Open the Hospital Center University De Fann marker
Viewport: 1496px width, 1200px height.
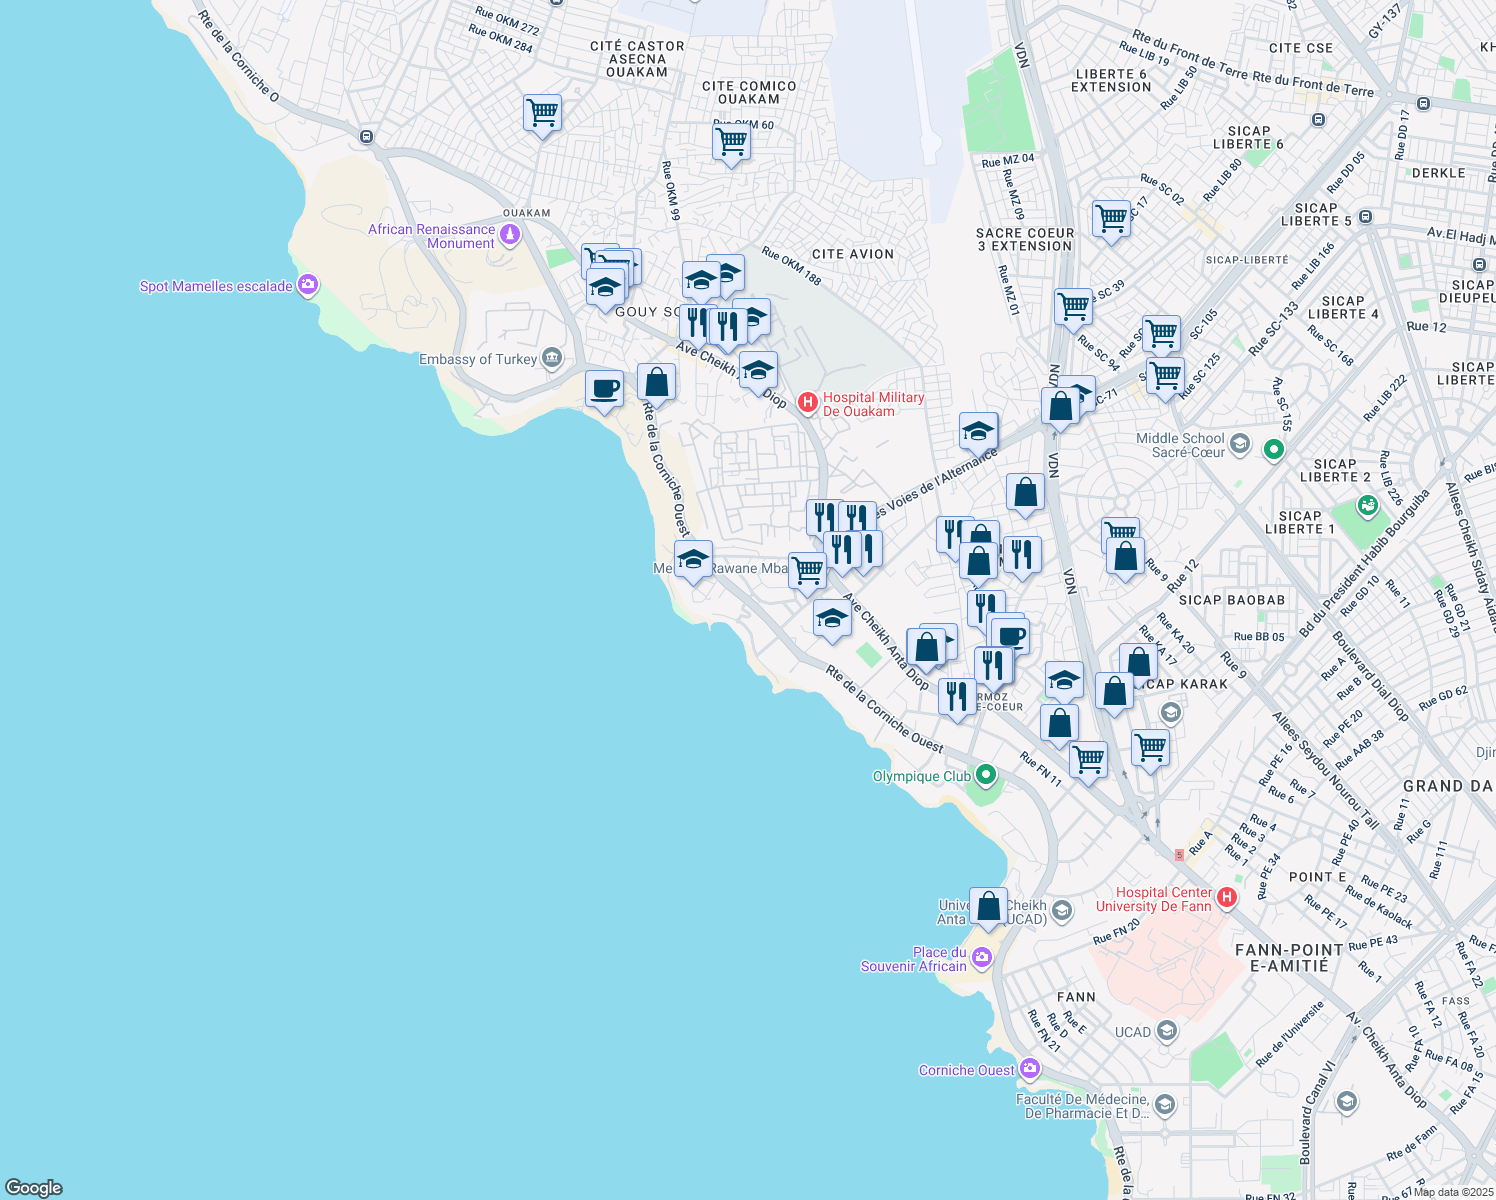(x=1228, y=896)
